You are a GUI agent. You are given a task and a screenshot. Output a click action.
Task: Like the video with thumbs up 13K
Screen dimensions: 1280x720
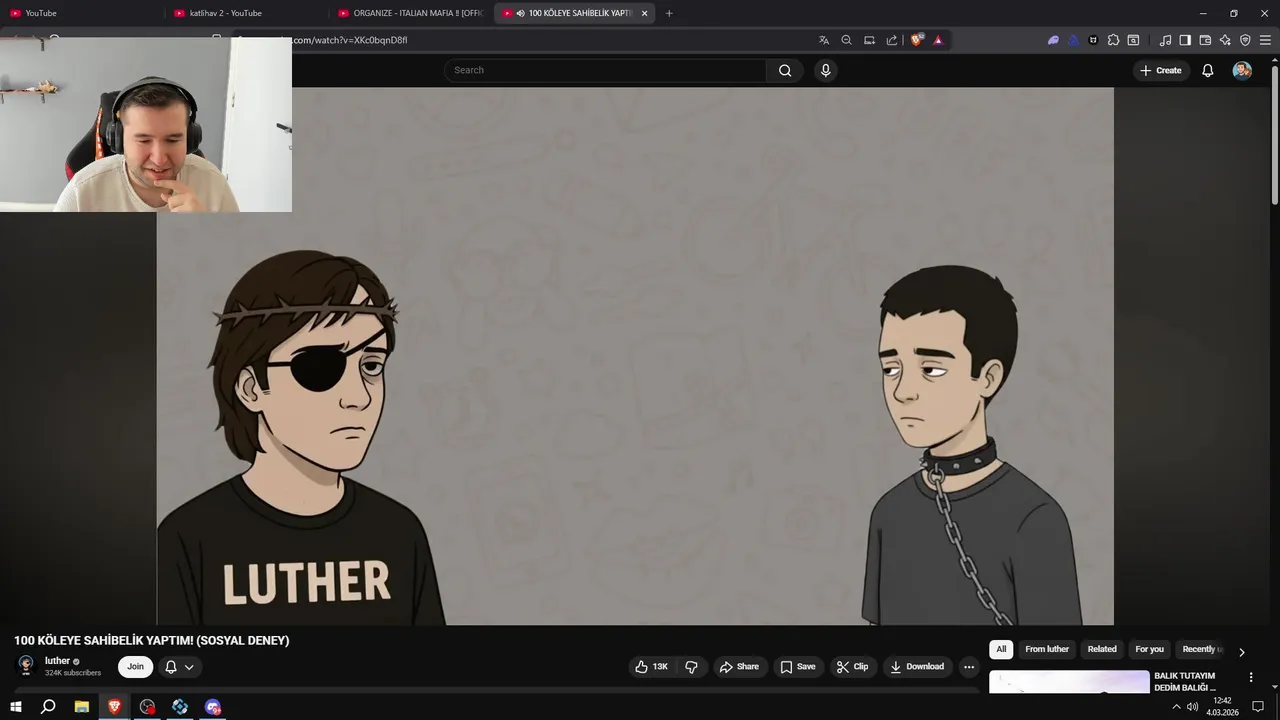(x=651, y=667)
